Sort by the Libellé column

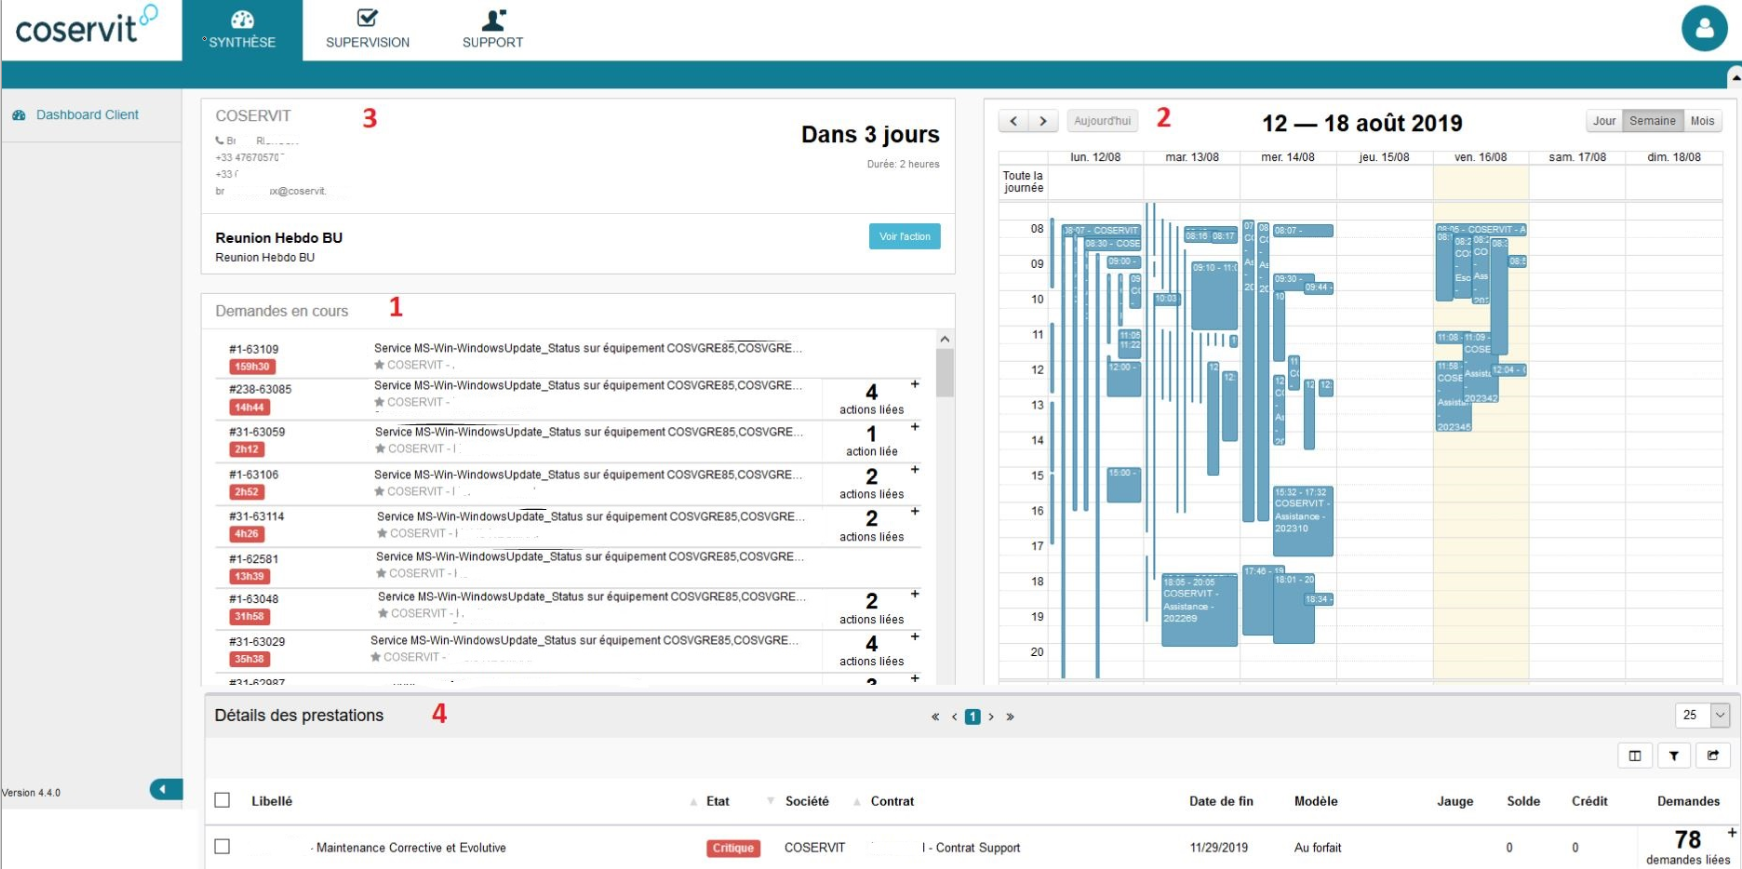(272, 801)
